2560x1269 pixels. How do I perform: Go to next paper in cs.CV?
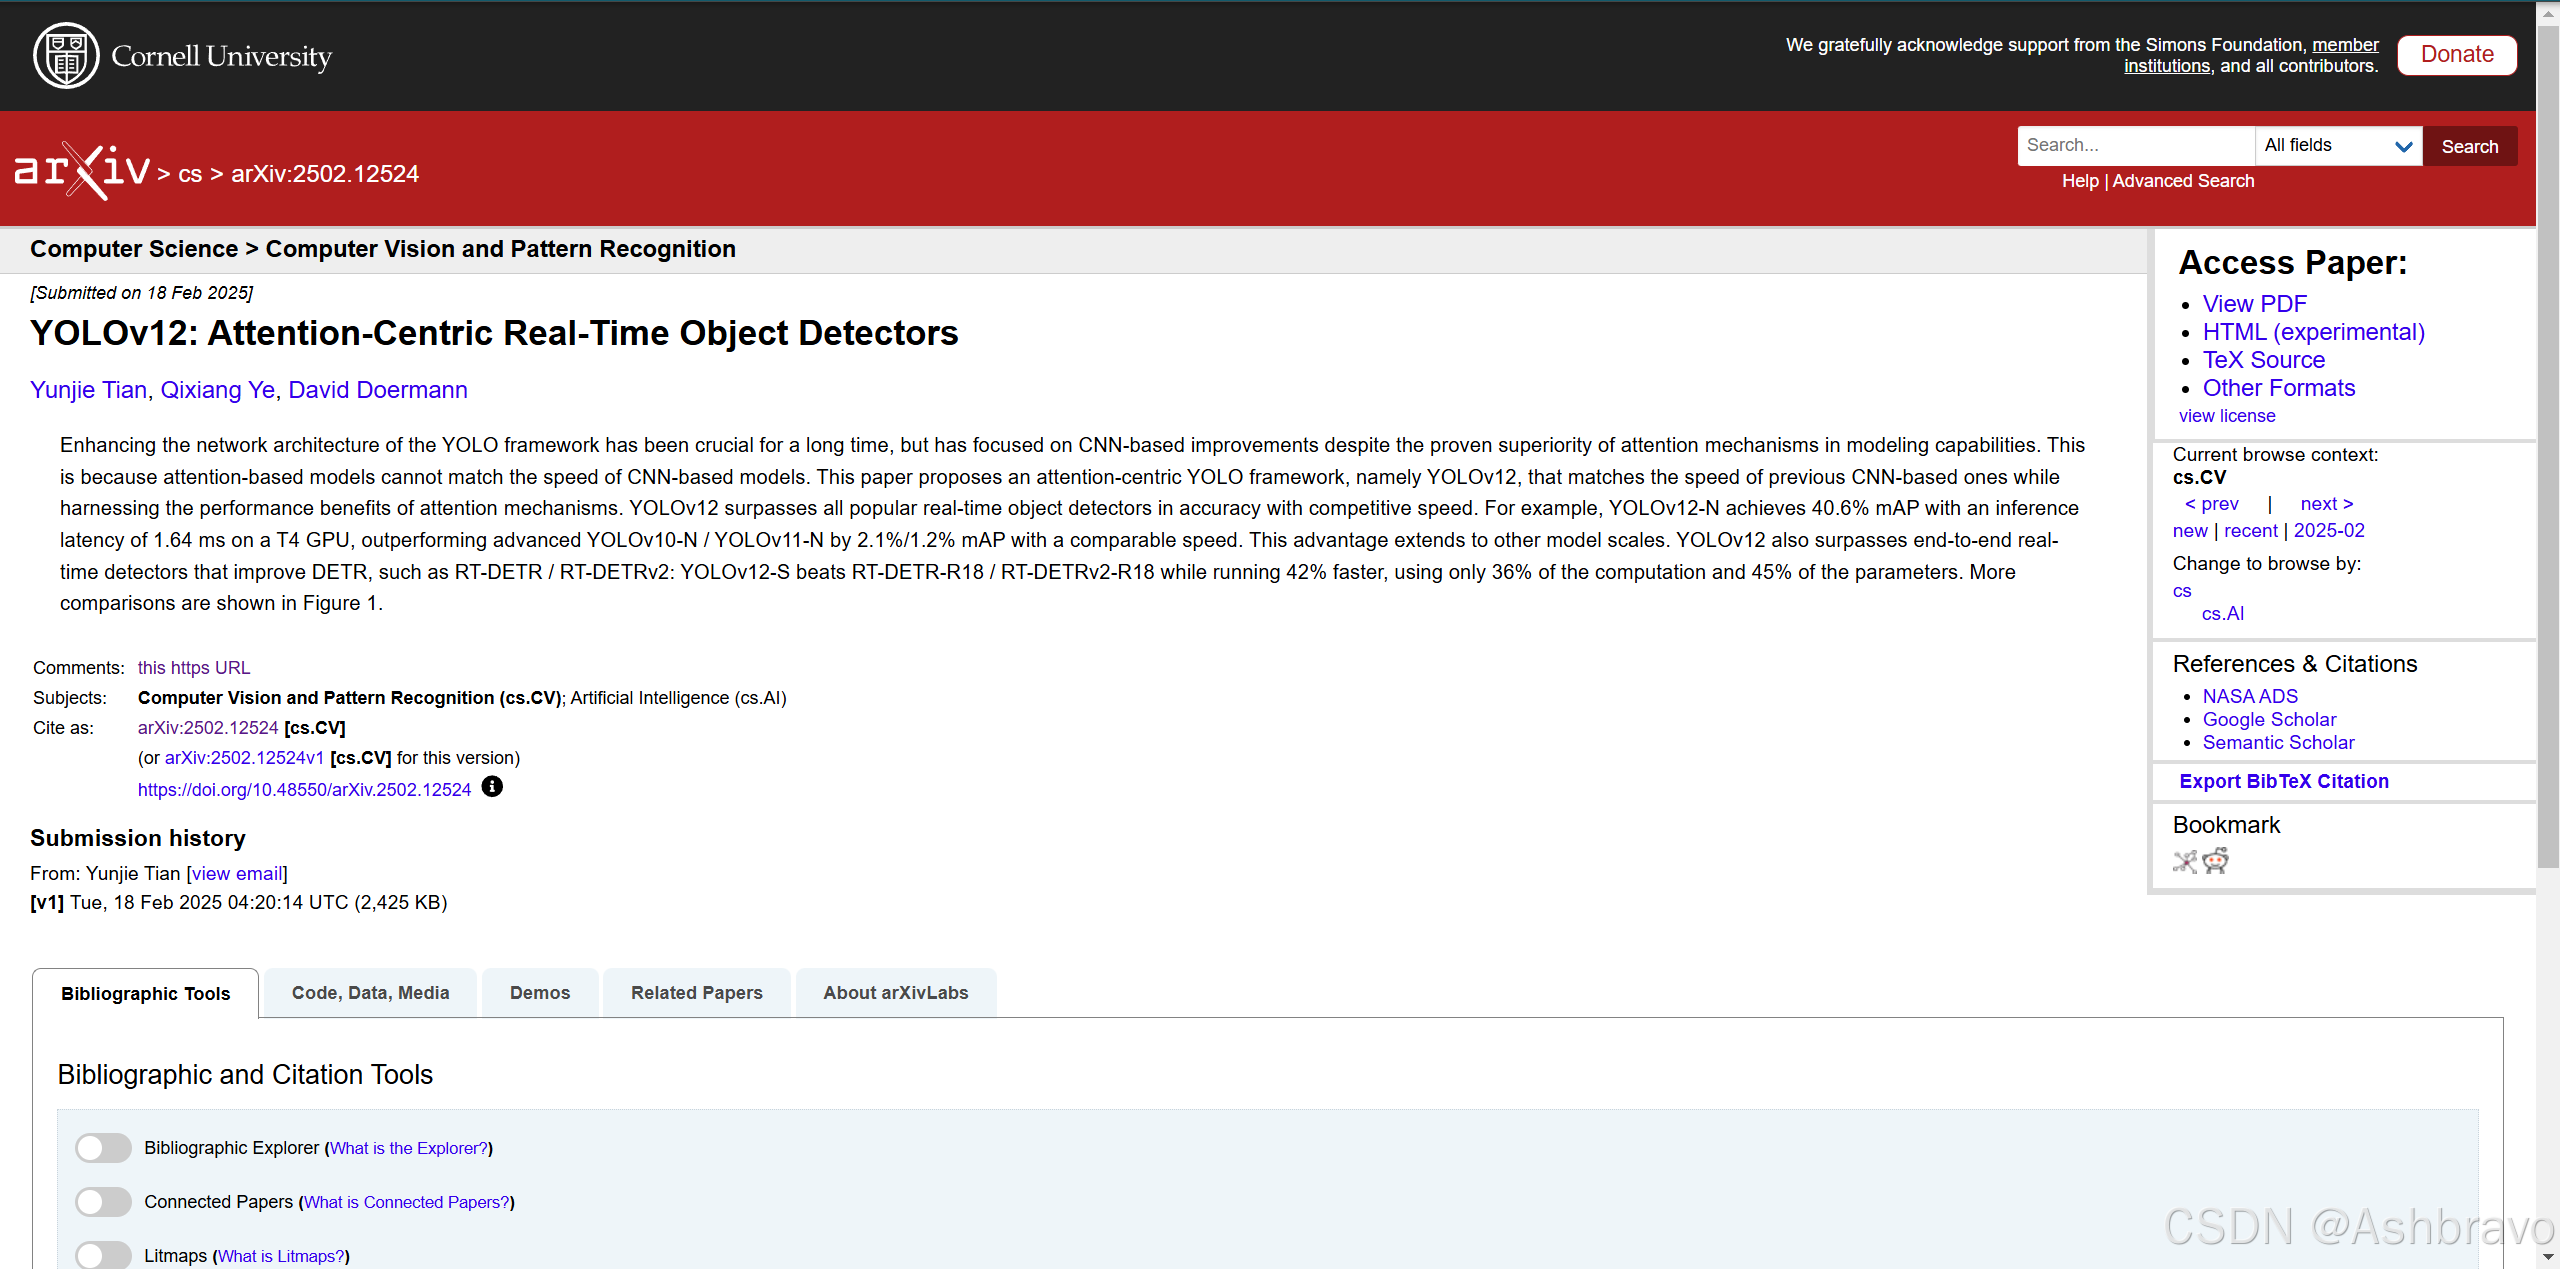(x=2326, y=504)
